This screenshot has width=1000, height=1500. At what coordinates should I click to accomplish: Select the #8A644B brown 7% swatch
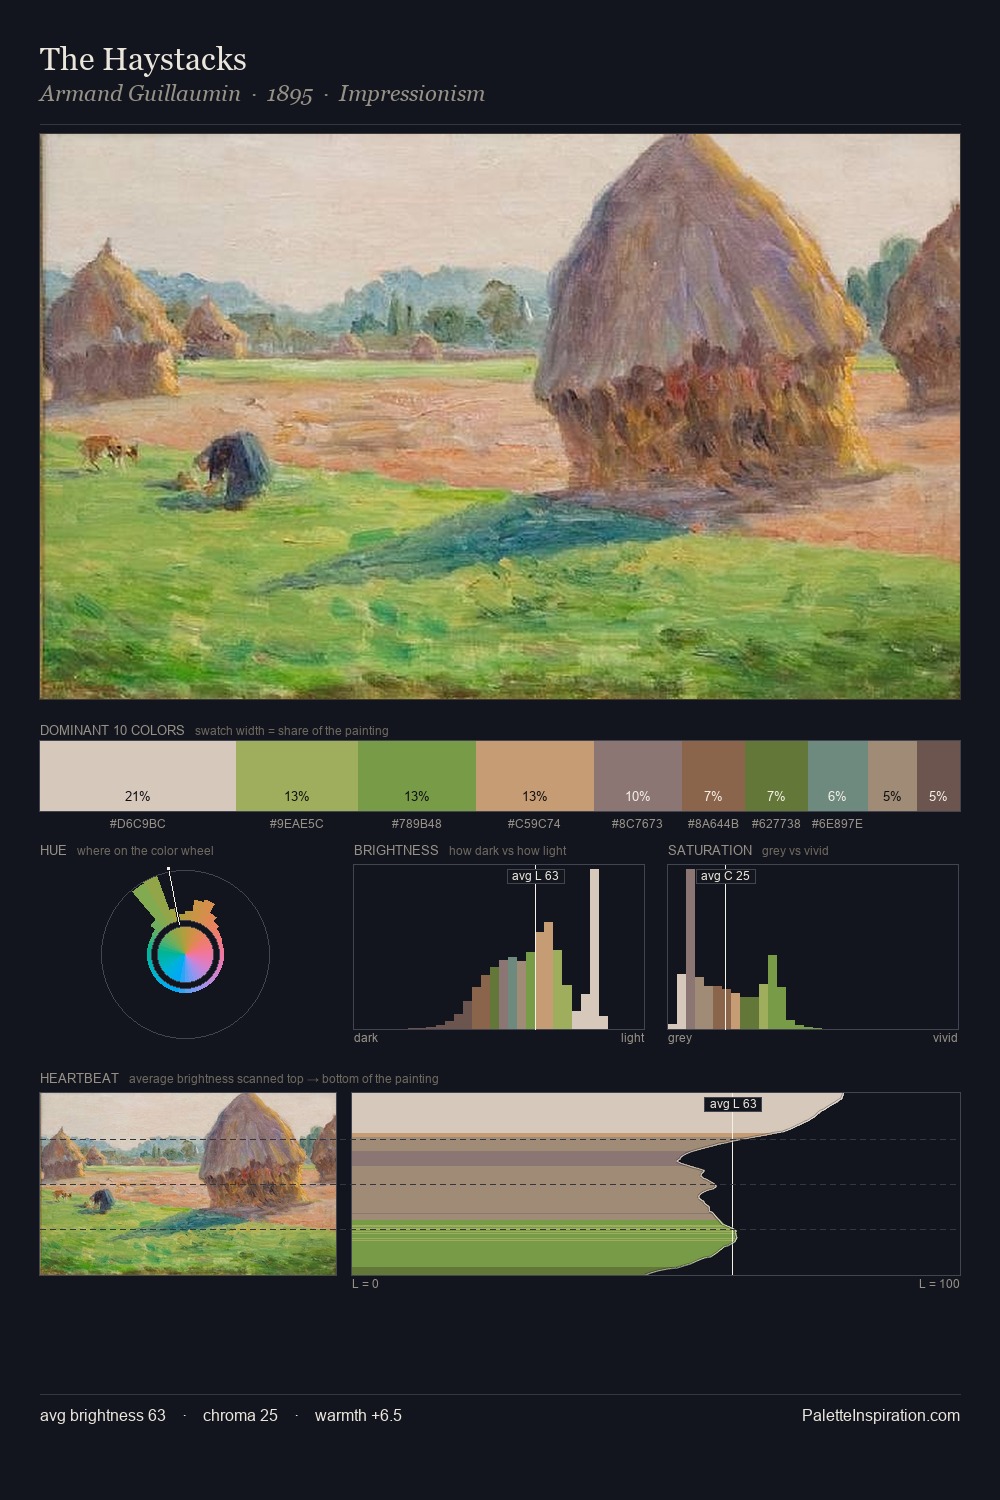tap(713, 776)
